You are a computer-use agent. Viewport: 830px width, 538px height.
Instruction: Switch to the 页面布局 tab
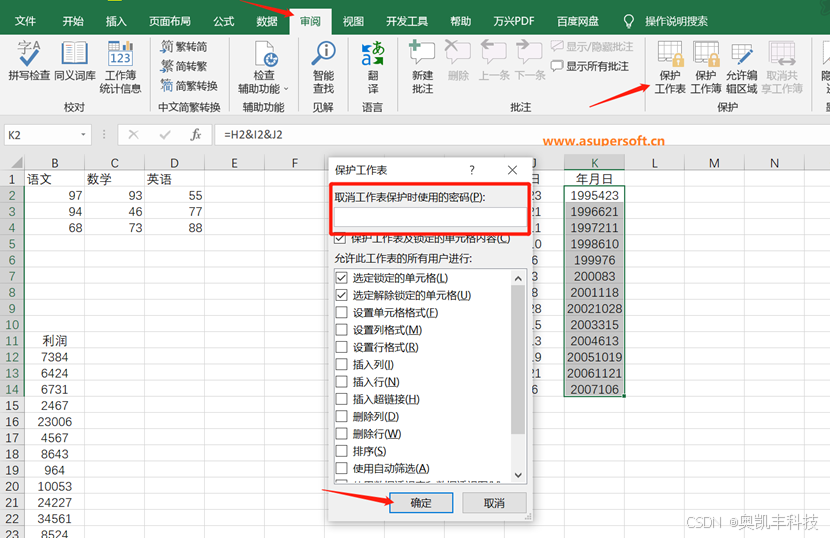click(x=169, y=21)
